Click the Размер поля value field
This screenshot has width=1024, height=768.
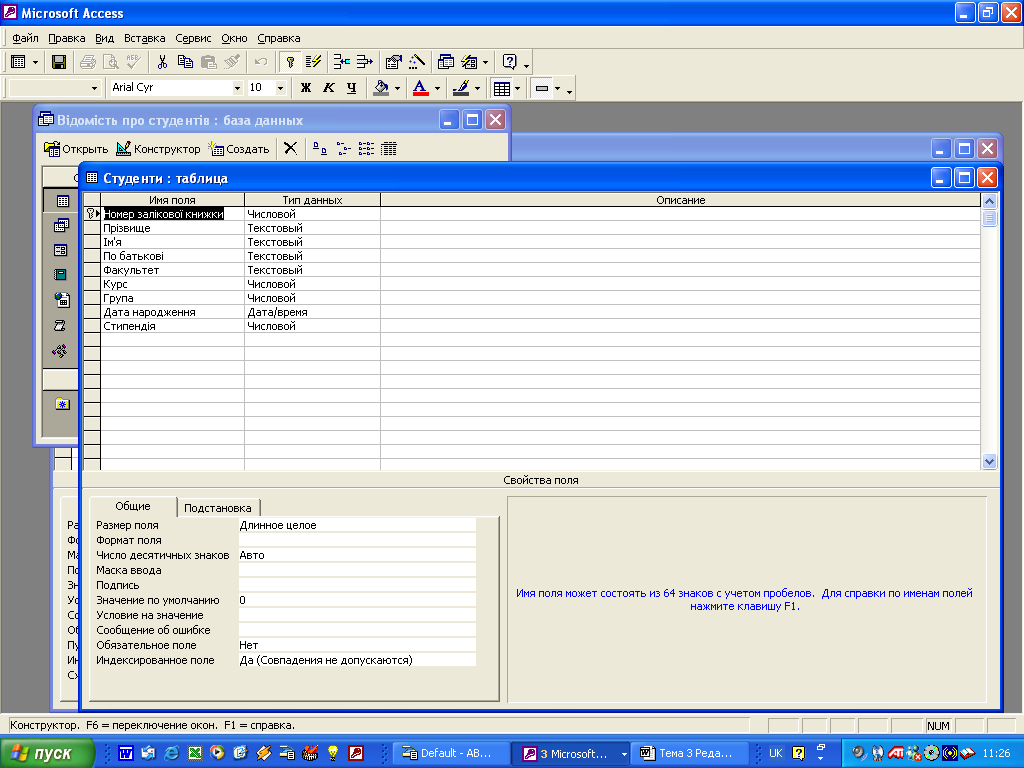(x=357, y=525)
